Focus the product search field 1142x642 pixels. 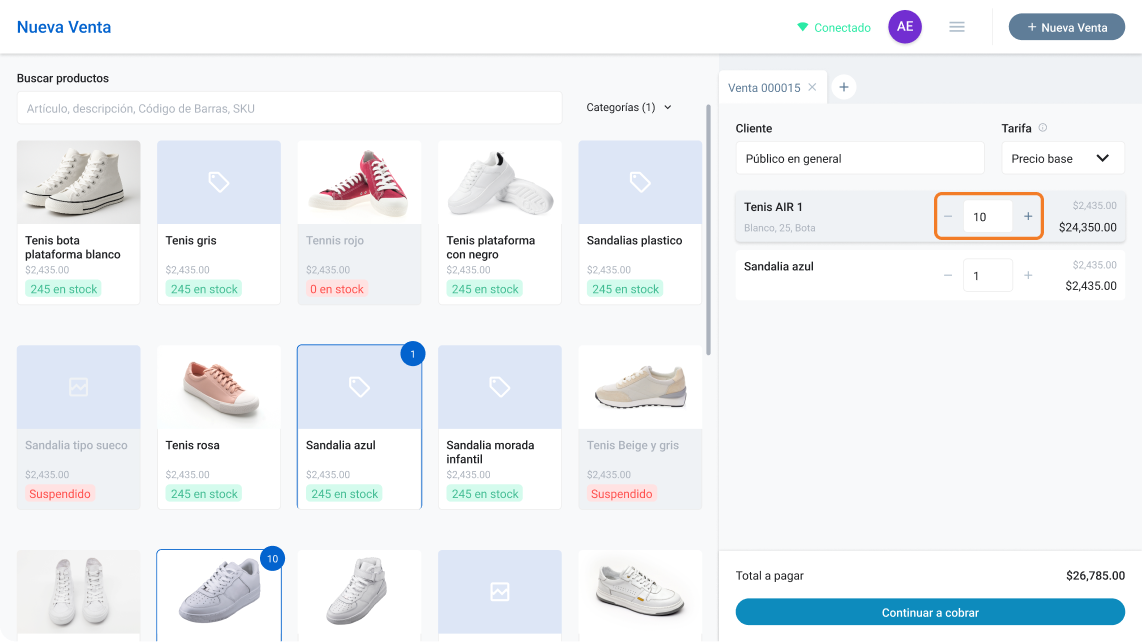pos(289,109)
